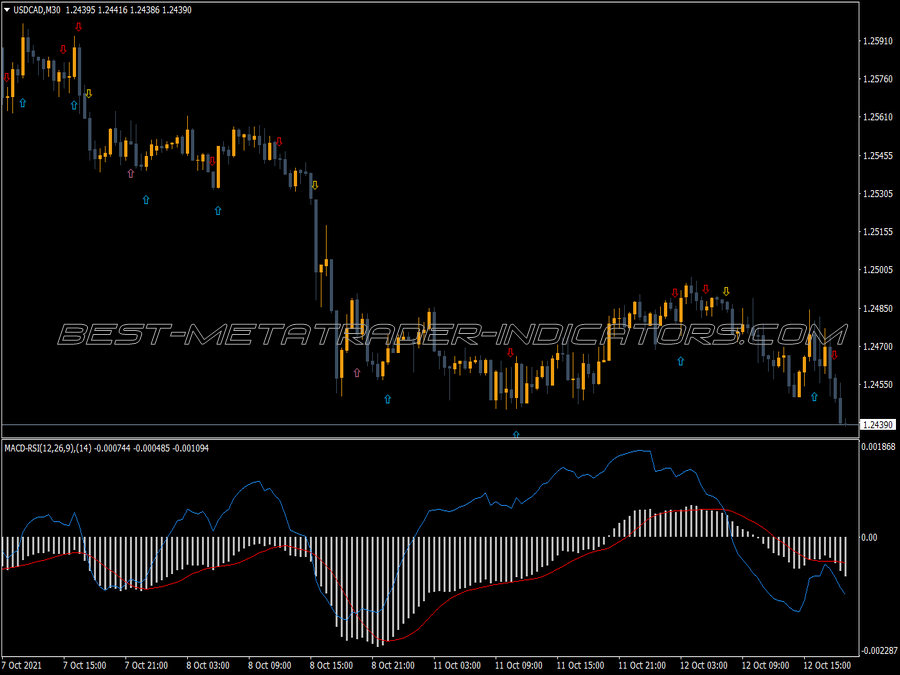The width and height of the screenshot is (900, 675).
Task: Click the 11 Oct 03:00 time label
Action: pos(457,665)
